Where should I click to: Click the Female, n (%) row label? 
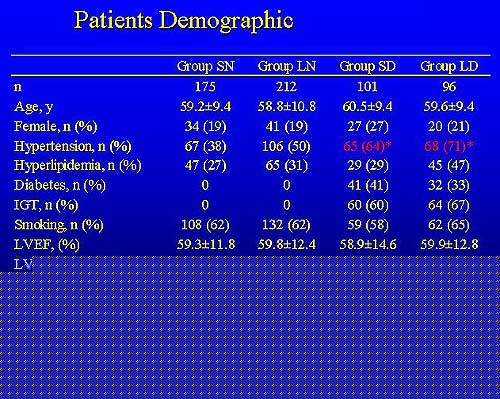coord(56,127)
